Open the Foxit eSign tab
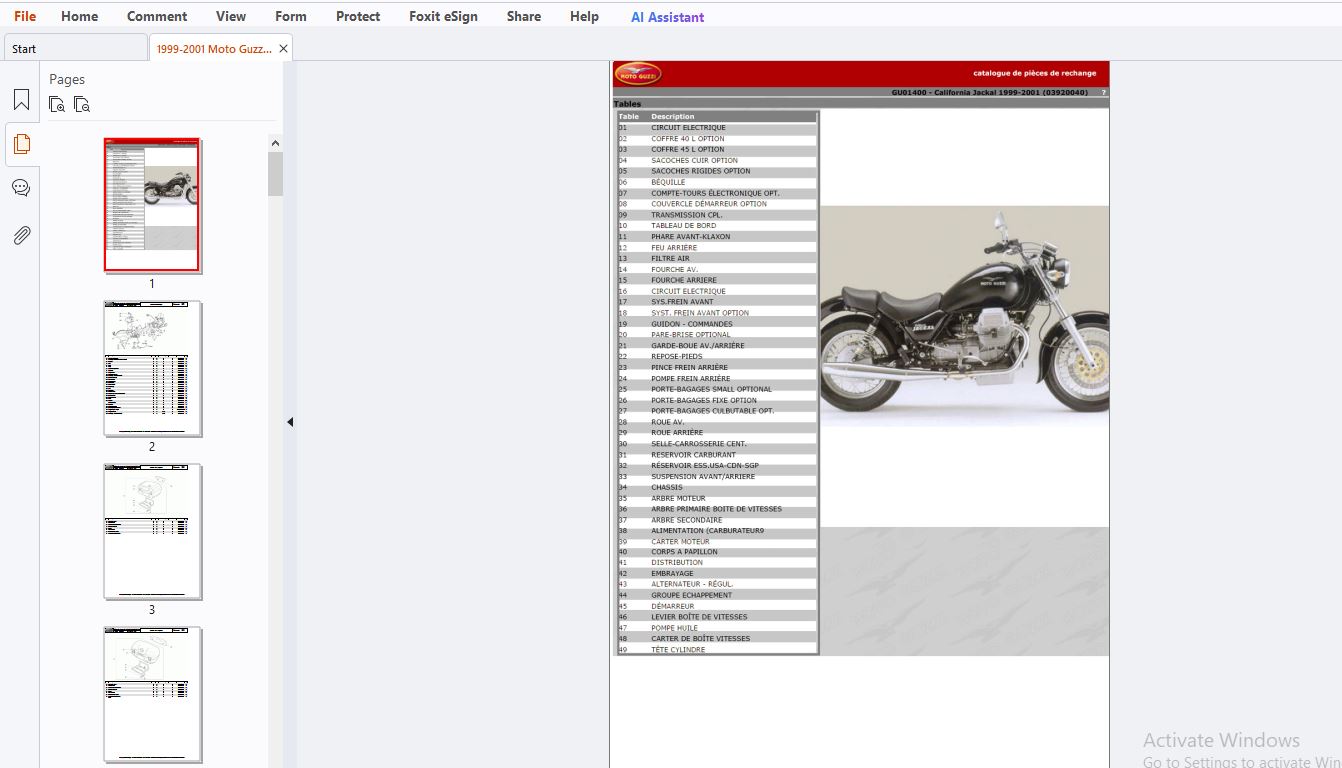The width and height of the screenshot is (1342, 768). [x=443, y=16]
